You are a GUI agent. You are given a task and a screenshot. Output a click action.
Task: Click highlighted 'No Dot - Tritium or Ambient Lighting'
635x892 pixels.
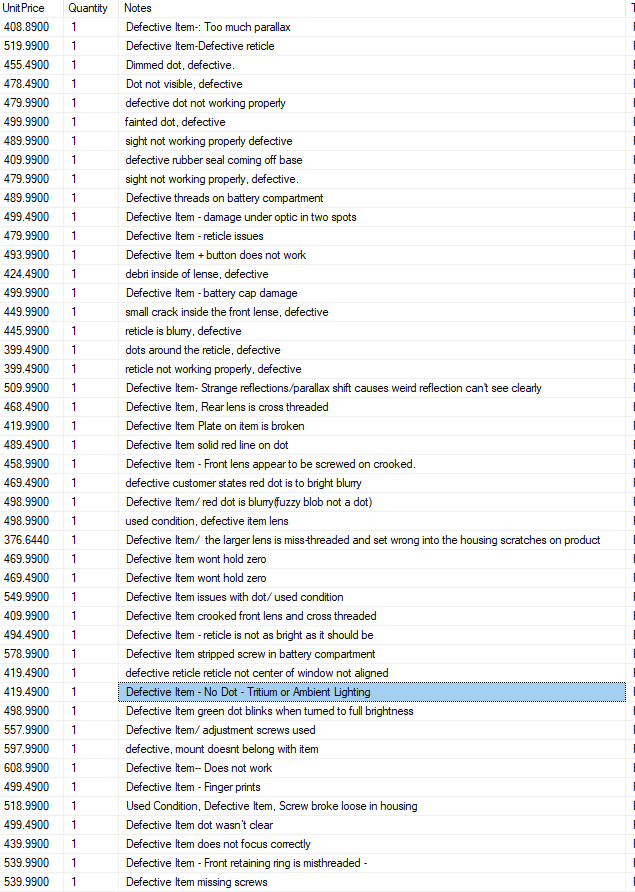click(372, 692)
